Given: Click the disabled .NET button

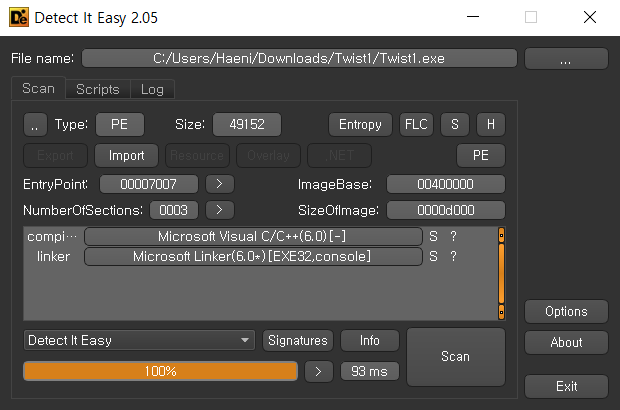Looking at the screenshot, I should (339, 155).
